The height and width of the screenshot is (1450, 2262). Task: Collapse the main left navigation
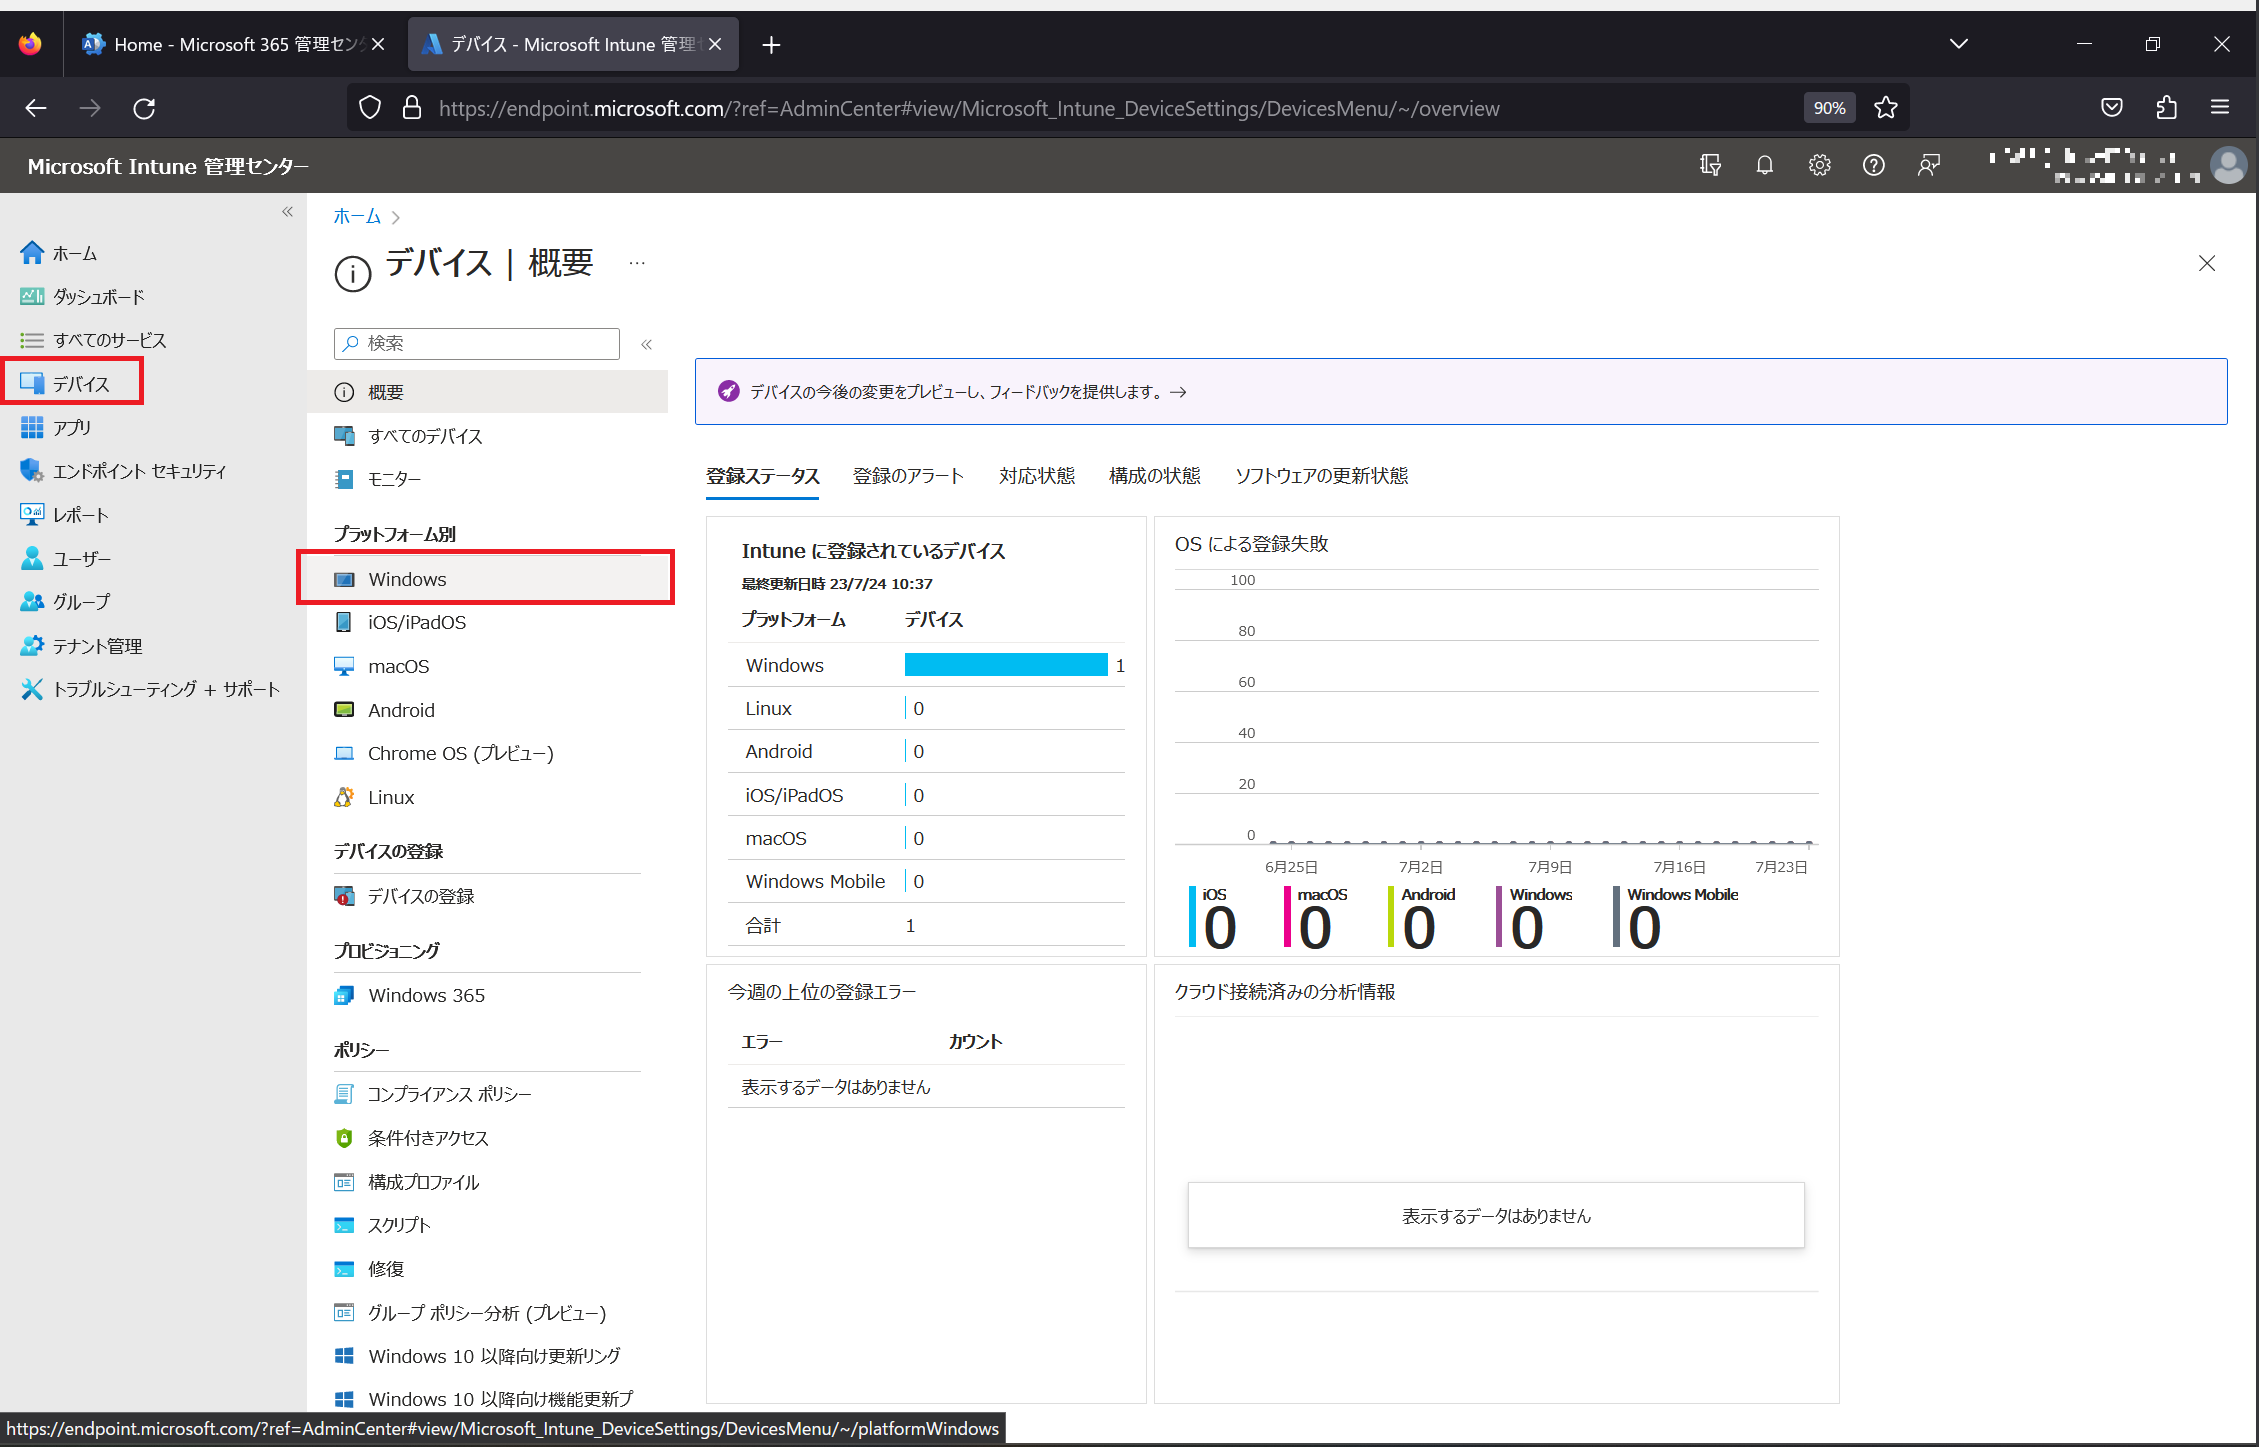(x=288, y=212)
